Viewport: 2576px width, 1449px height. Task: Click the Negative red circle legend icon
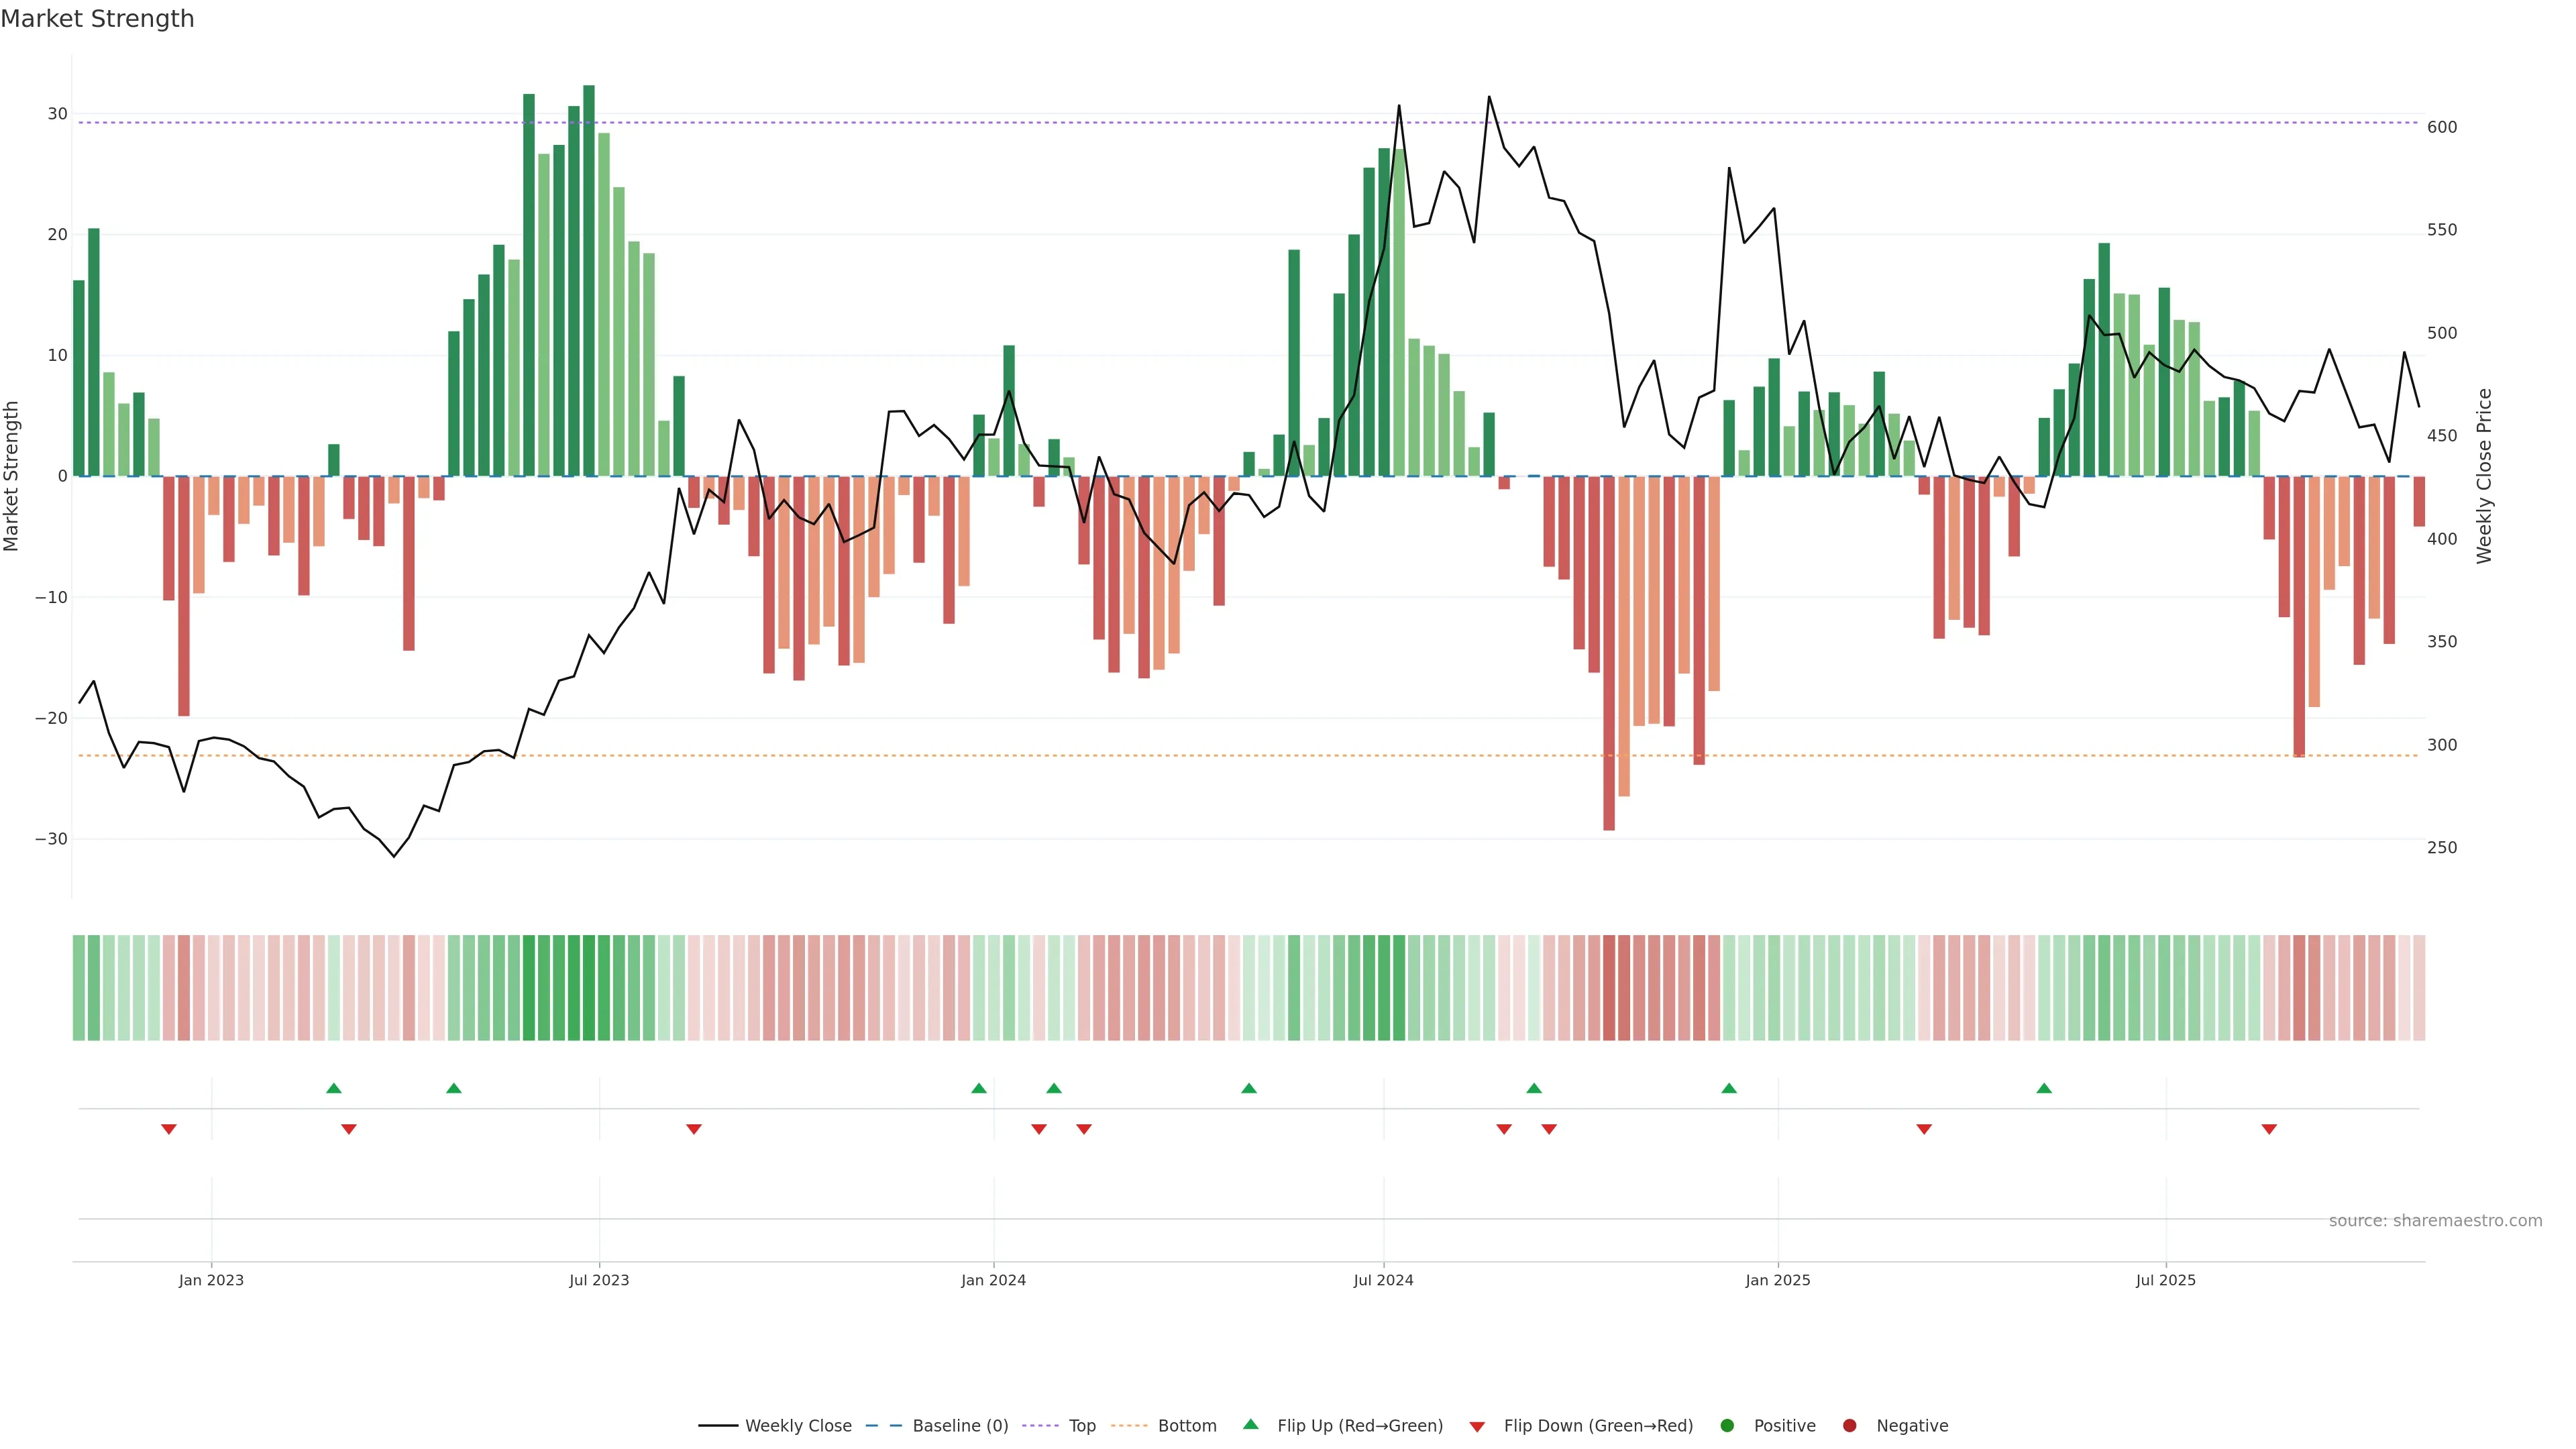click(1849, 1426)
